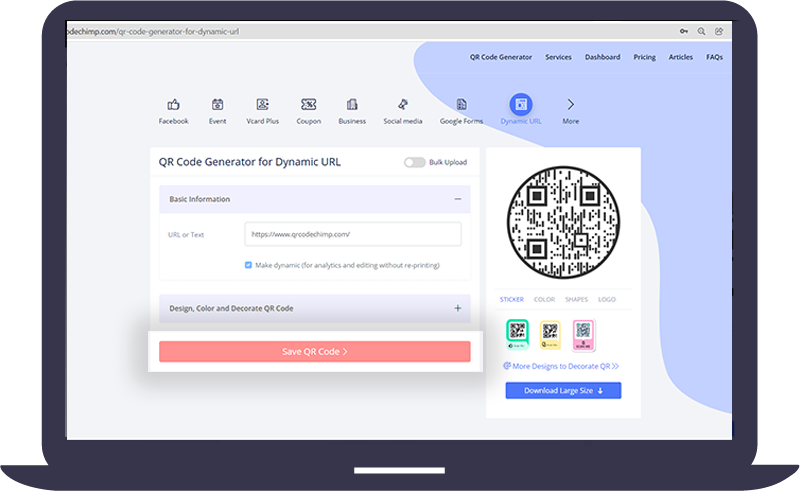The height and width of the screenshot is (491, 800).
Task: Click the Dynamic URL QR type icon
Action: click(x=521, y=105)
